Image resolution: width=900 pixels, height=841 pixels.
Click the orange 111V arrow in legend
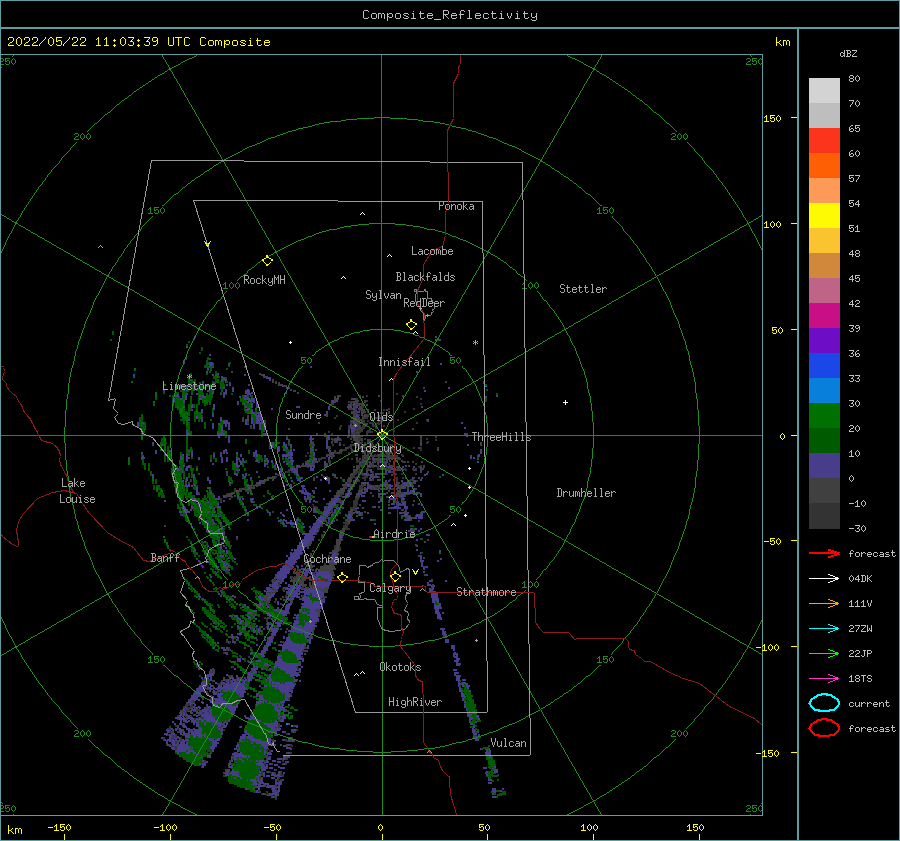point(824,603)
